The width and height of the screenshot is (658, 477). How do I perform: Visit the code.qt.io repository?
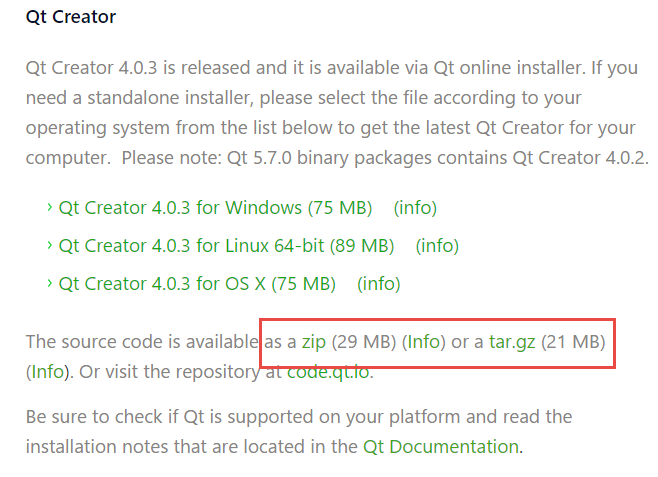[328, 372]
